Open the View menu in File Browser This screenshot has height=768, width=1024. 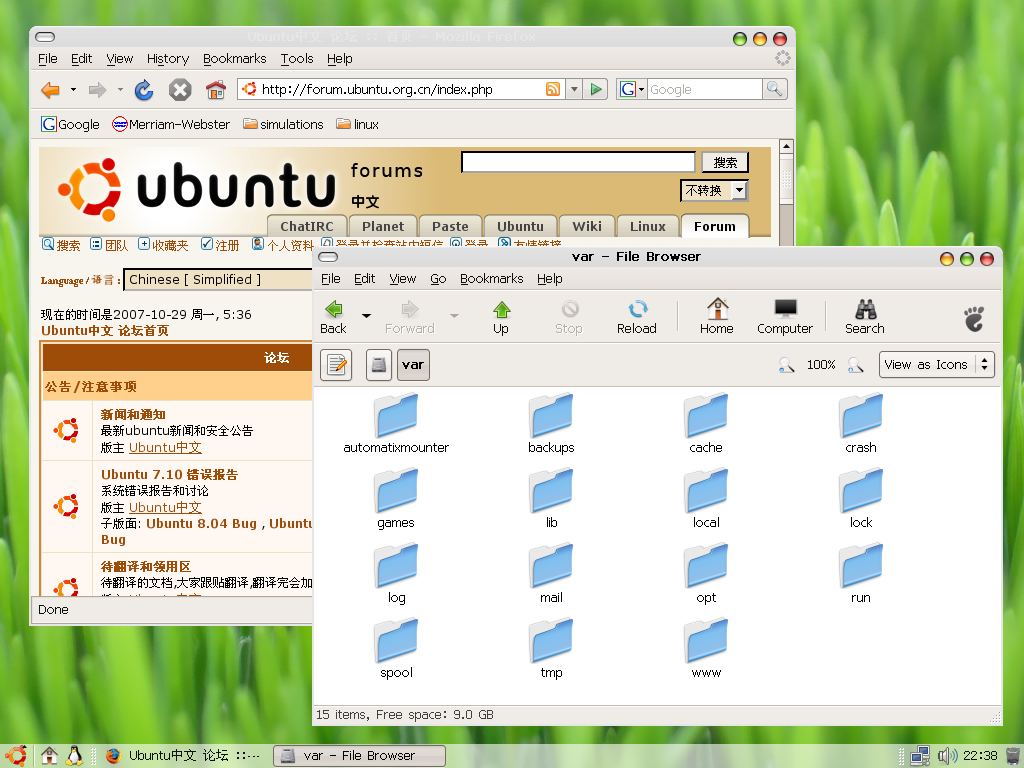point(402,279)
